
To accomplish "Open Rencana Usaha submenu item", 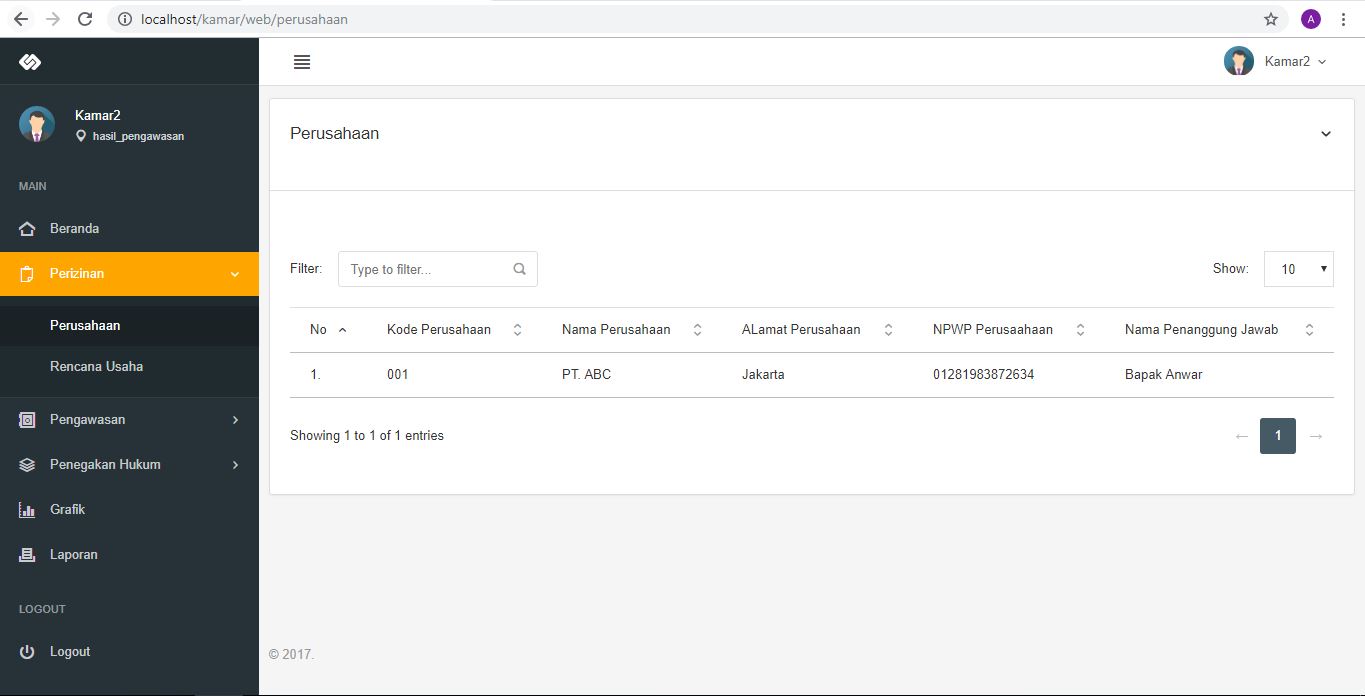I will 96,367.
